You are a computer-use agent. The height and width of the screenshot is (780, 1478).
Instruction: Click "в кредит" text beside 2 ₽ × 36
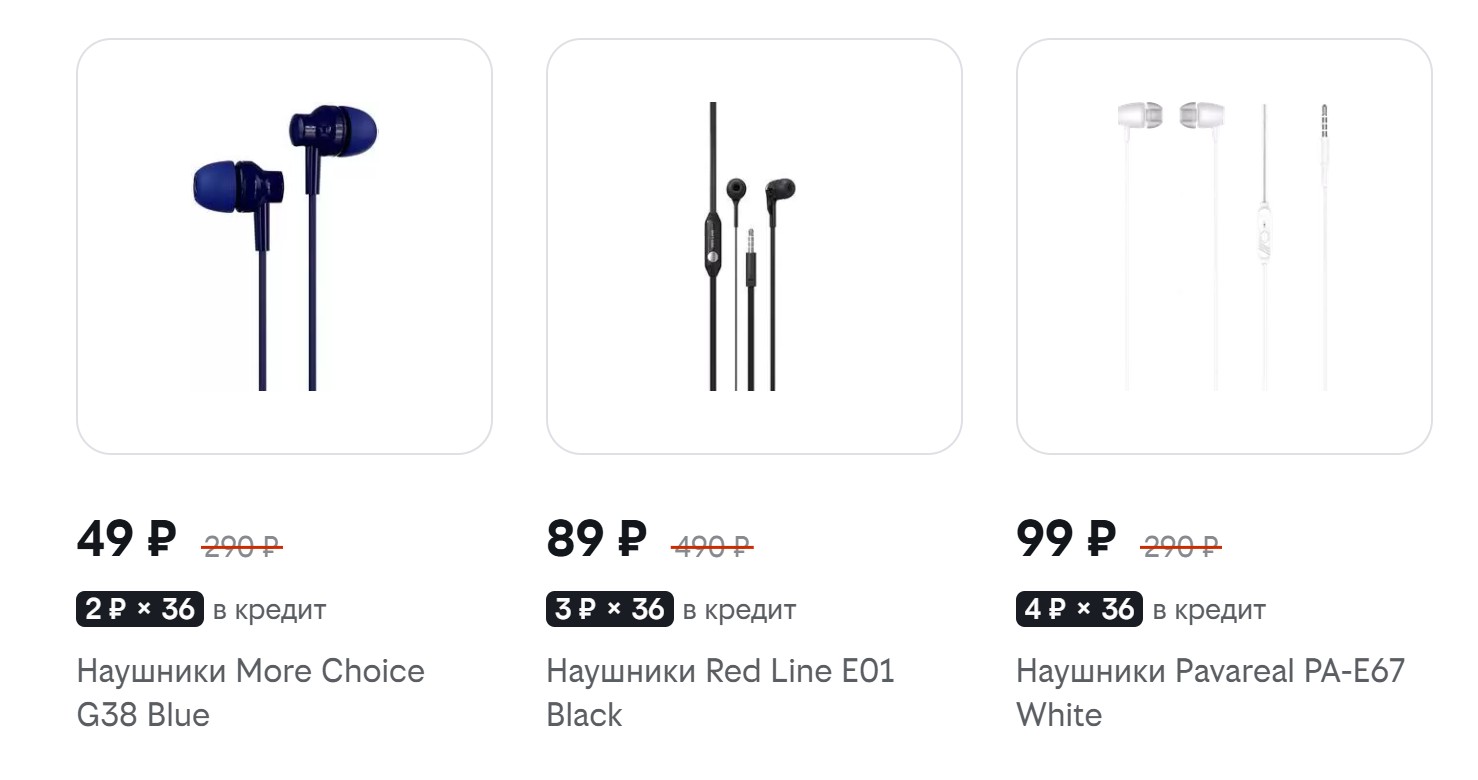pos(269,610)
